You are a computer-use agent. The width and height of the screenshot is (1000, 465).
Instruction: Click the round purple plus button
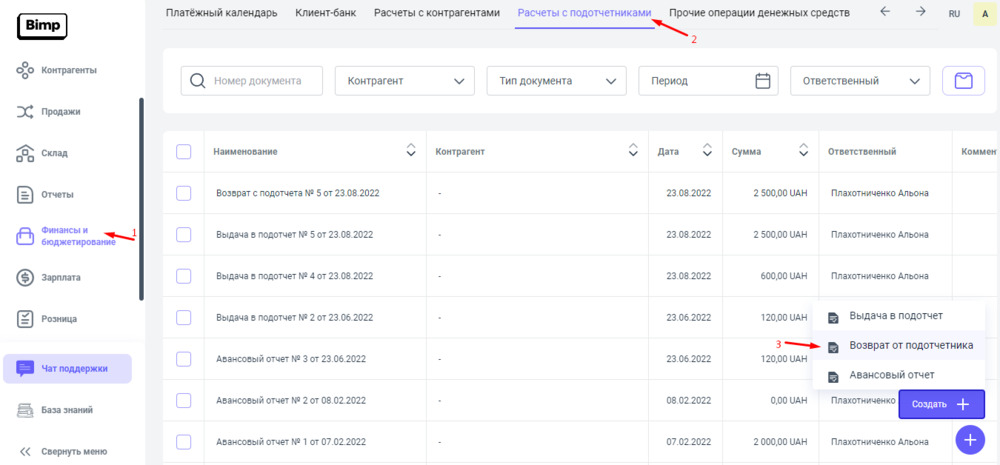point(969,440)
